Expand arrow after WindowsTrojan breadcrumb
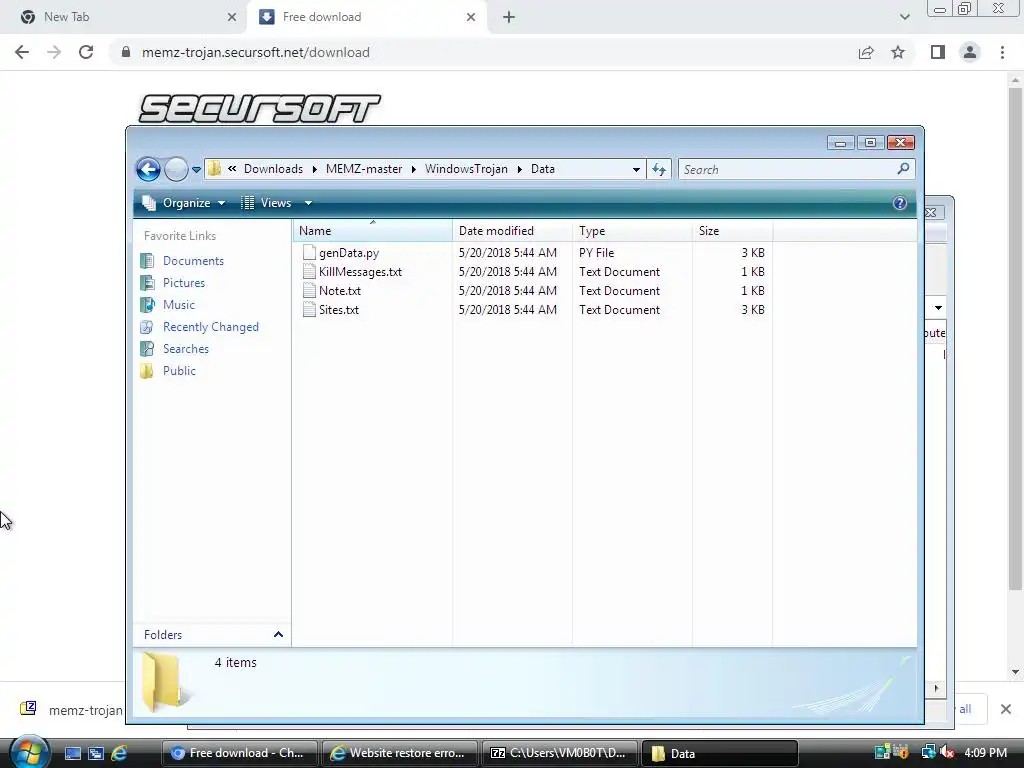This screenshot has height=768, width=1024. pos(520,170)
